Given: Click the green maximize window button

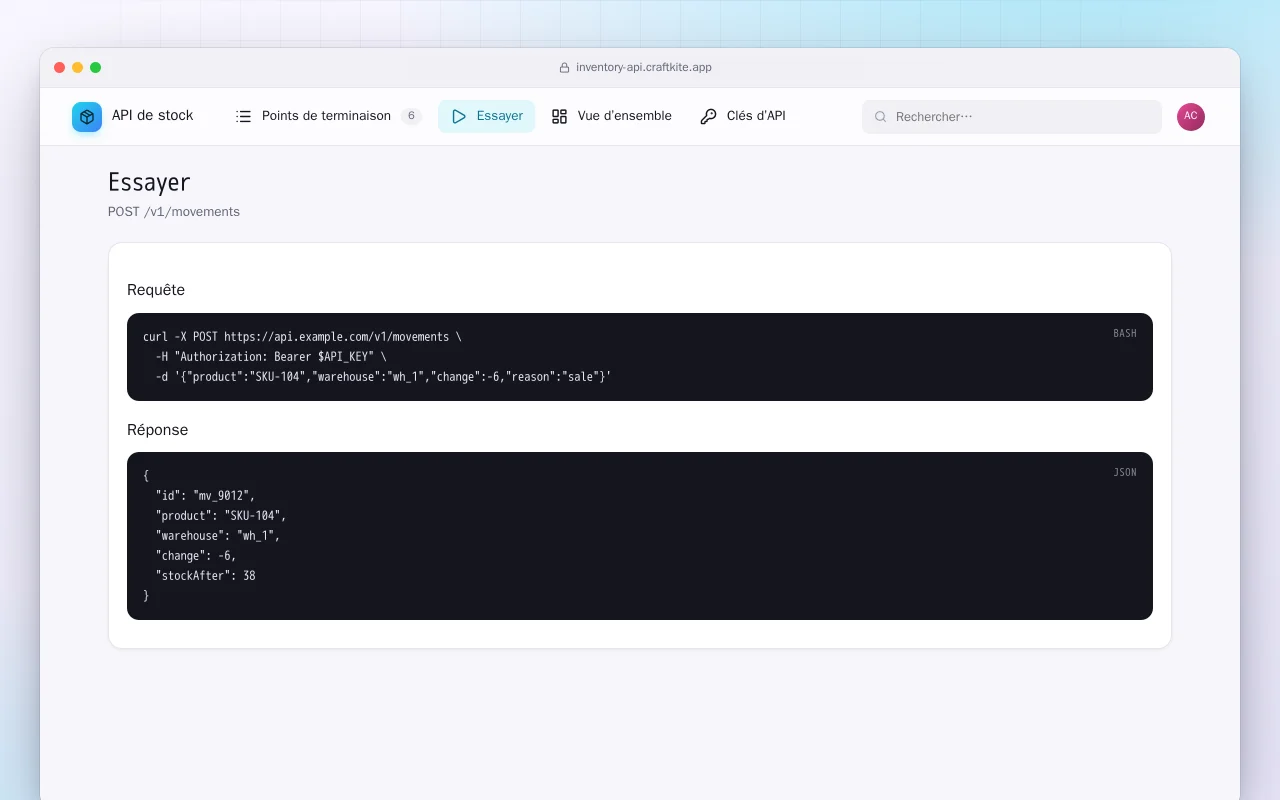Looking at the screenshot, I should click(x=96, y=68).
